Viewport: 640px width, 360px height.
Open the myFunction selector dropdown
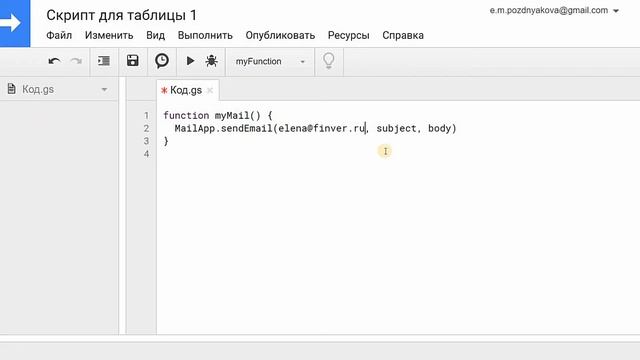pyautogui.click(x=270, y=62)
